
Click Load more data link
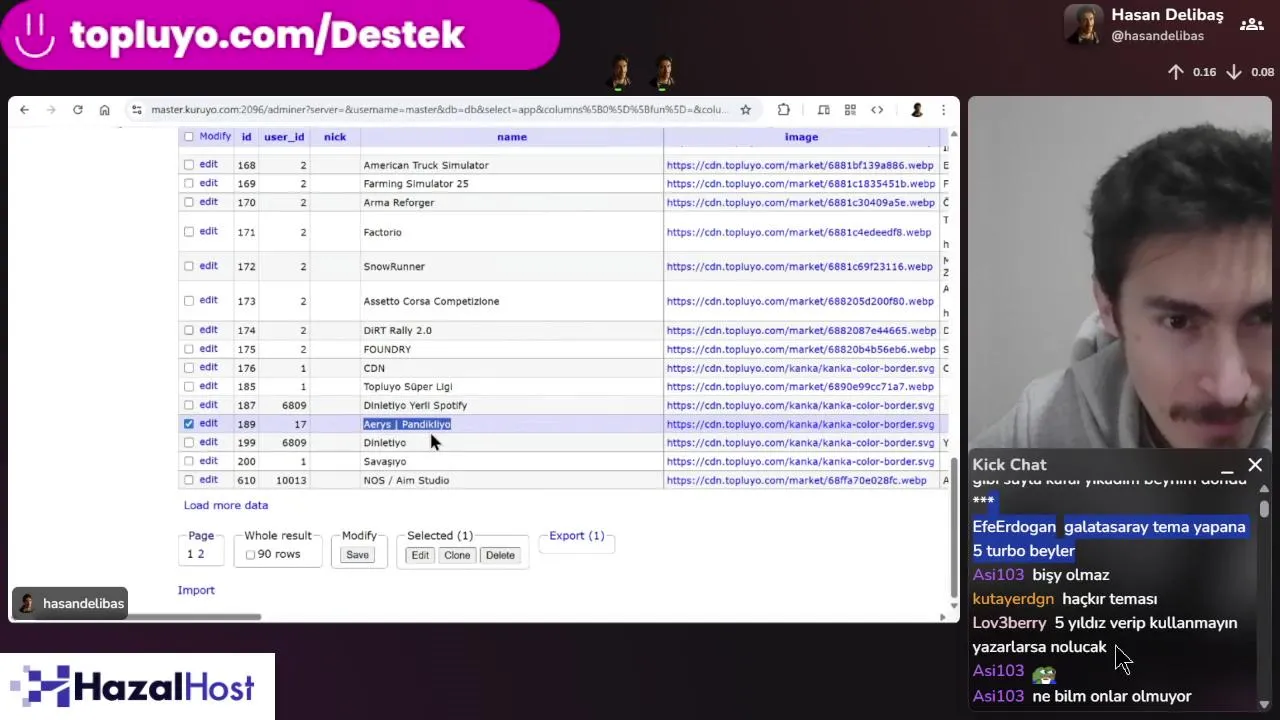tap(226, 505)
